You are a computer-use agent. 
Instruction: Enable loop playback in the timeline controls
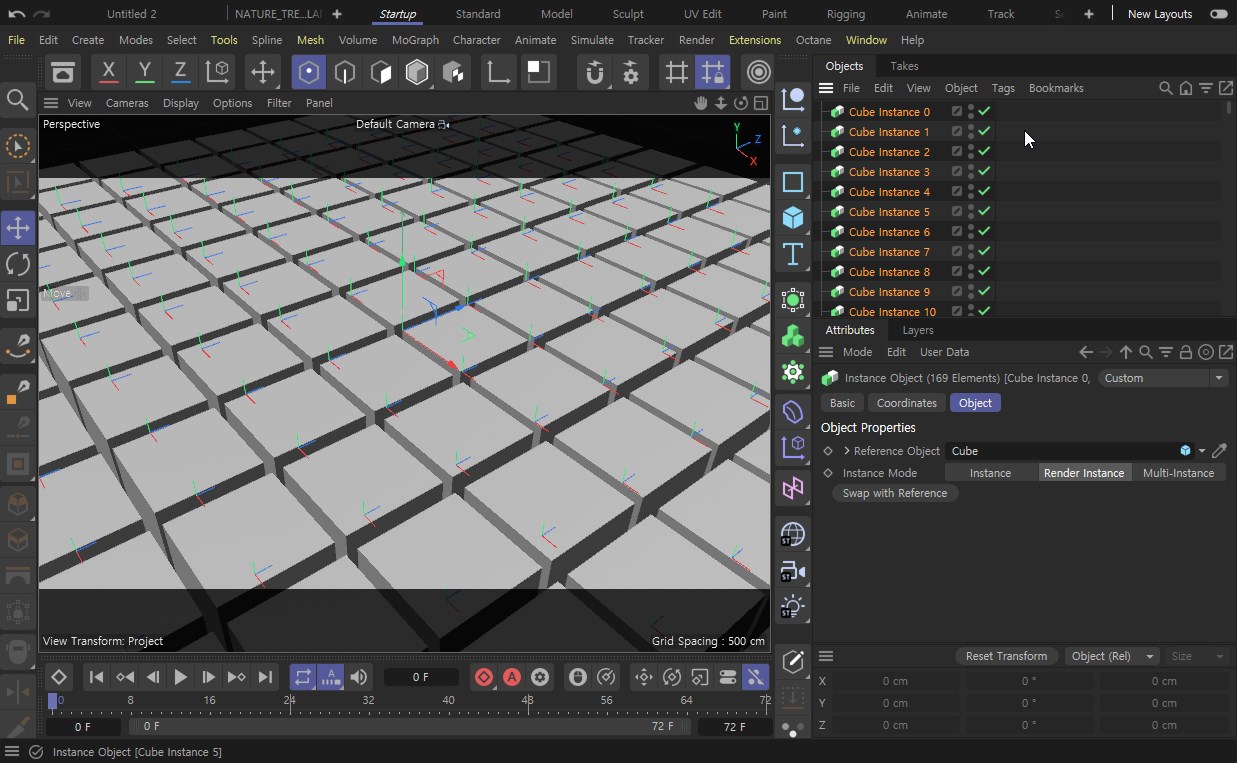[303, 677]
